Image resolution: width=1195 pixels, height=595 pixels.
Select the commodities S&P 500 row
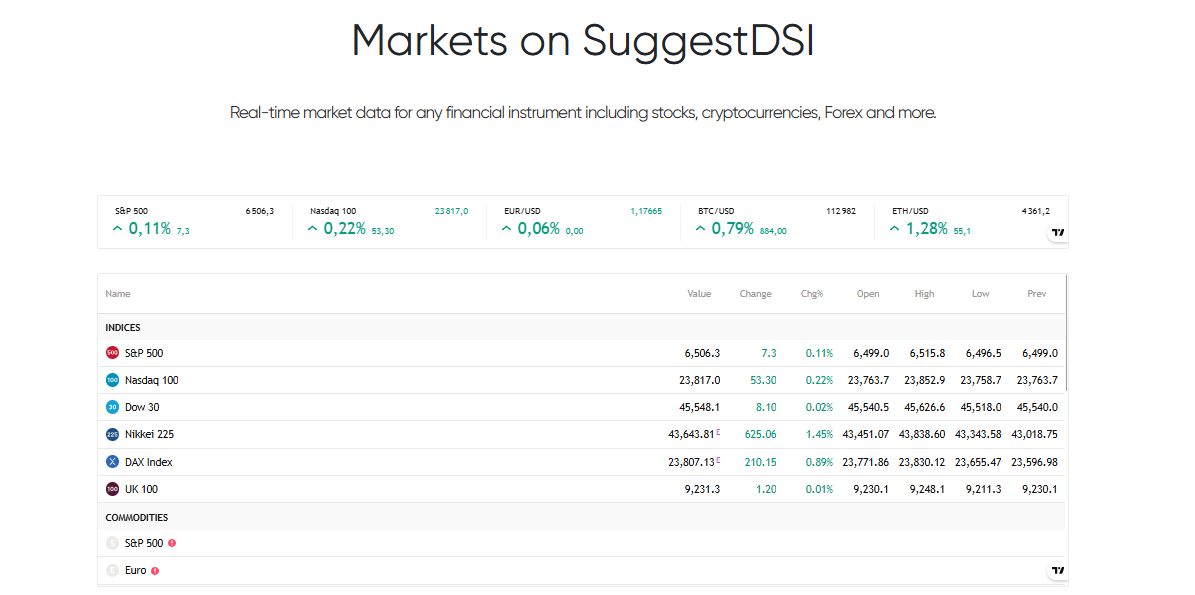tap(581, 543)
